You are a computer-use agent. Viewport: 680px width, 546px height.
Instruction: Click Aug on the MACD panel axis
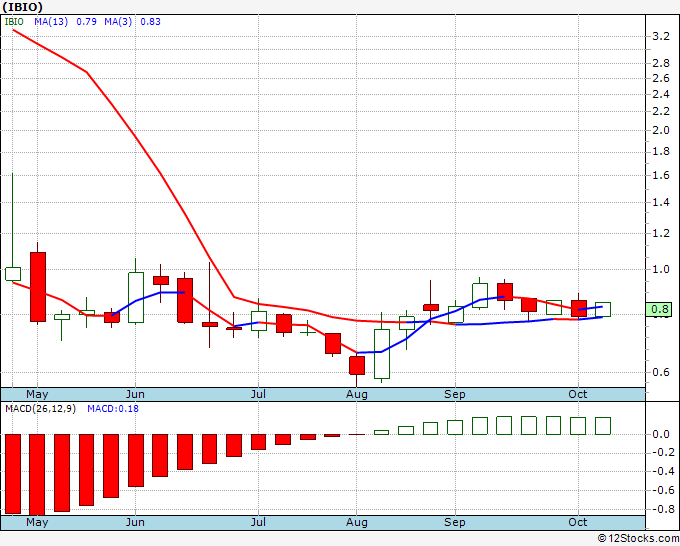[x=356, y=522]
